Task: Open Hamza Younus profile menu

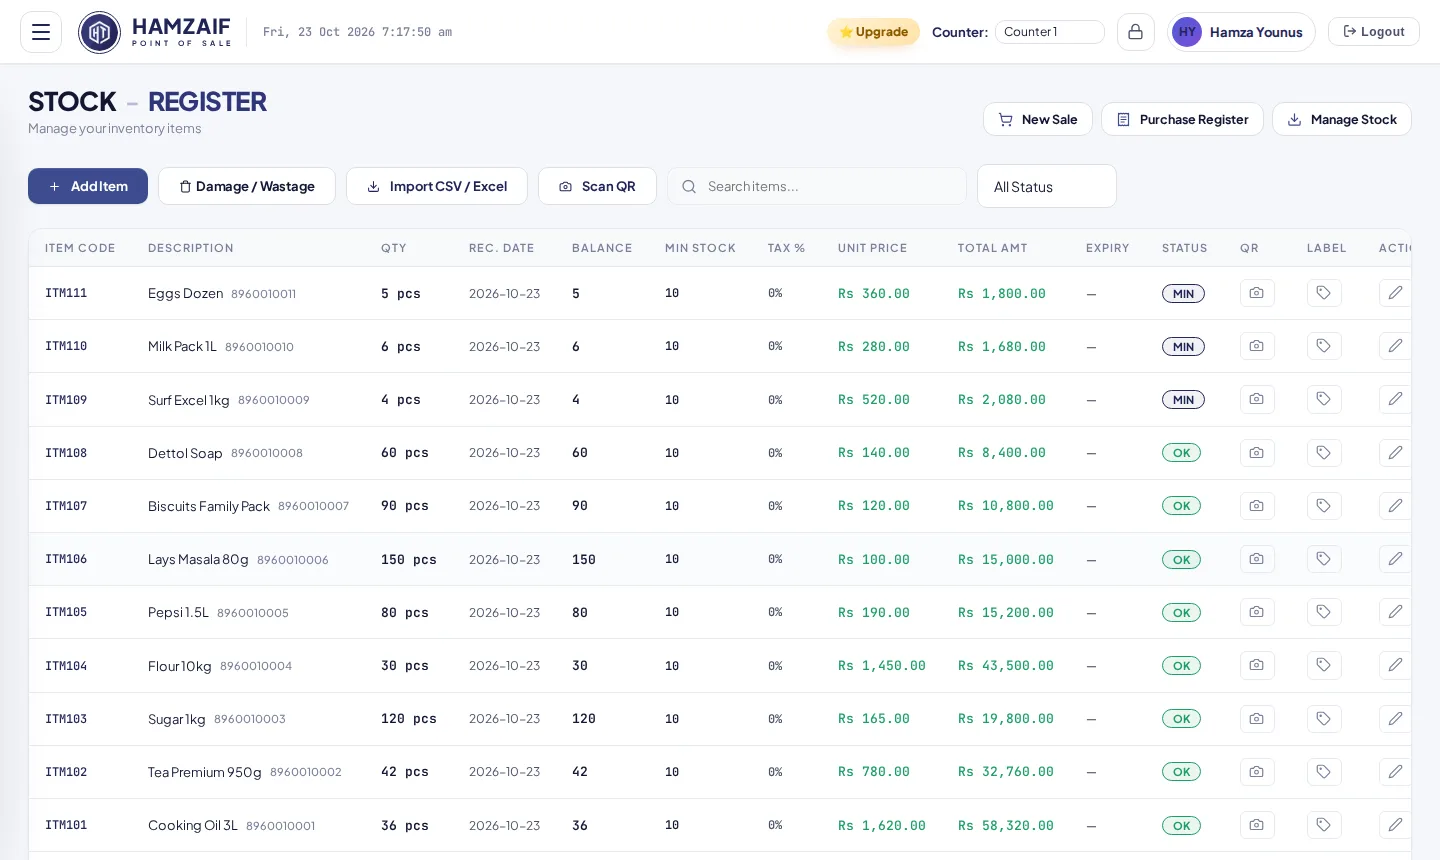Action: click(x=1241, y=32)
